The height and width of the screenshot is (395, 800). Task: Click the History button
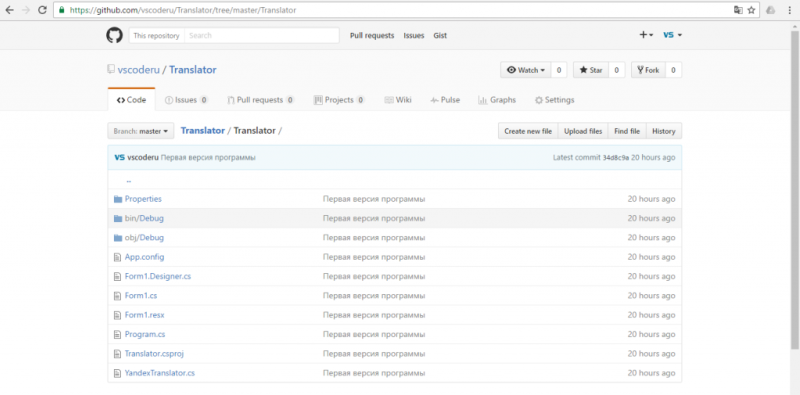(664, 131)
